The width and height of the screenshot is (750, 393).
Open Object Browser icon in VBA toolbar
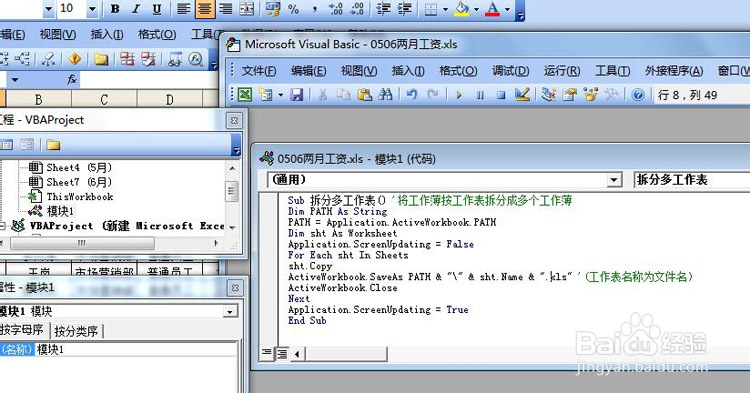[590, 94]
